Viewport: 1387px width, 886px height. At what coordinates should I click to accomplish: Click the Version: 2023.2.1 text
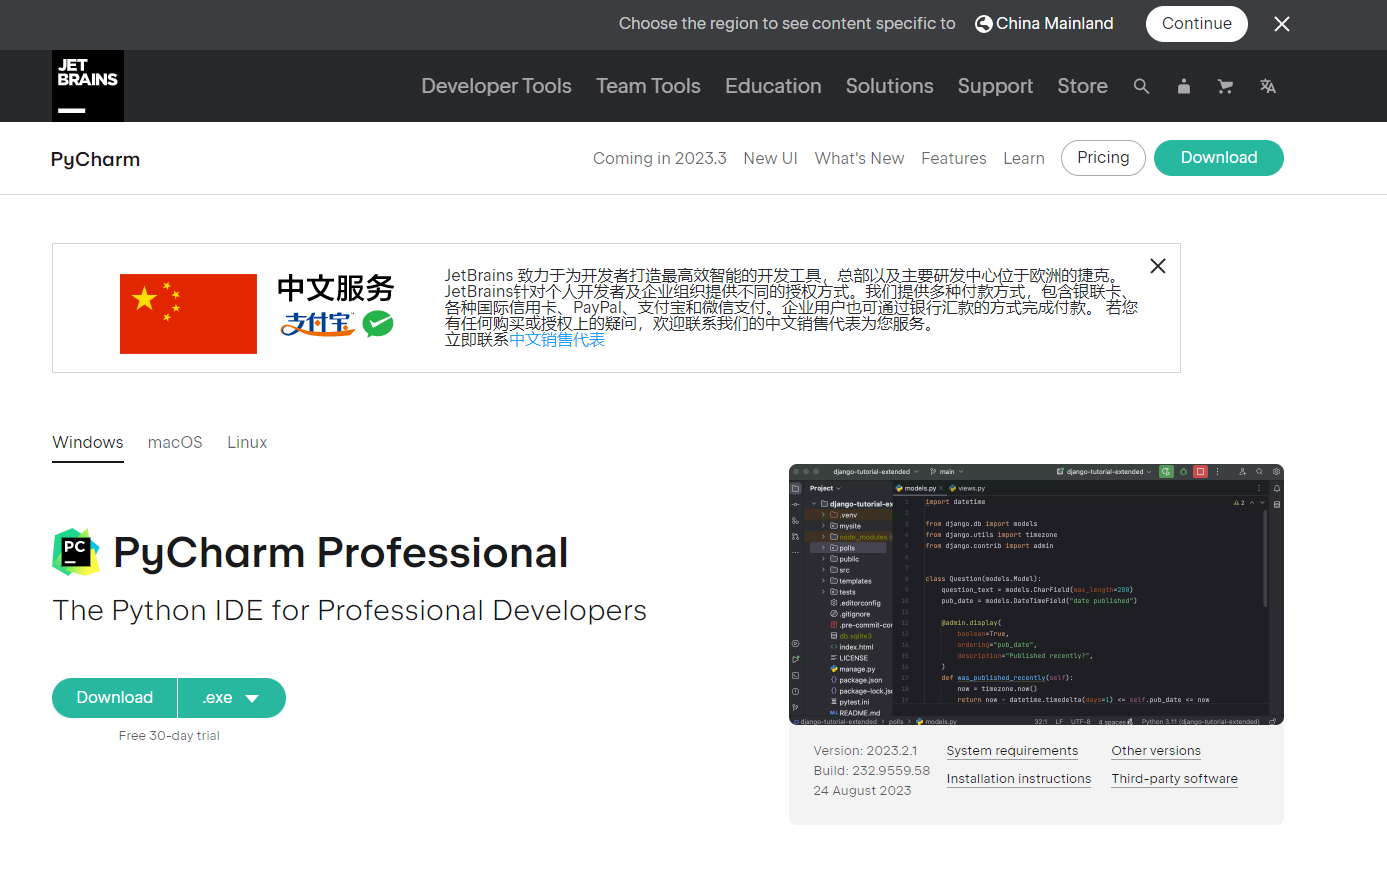pos(865,751)
